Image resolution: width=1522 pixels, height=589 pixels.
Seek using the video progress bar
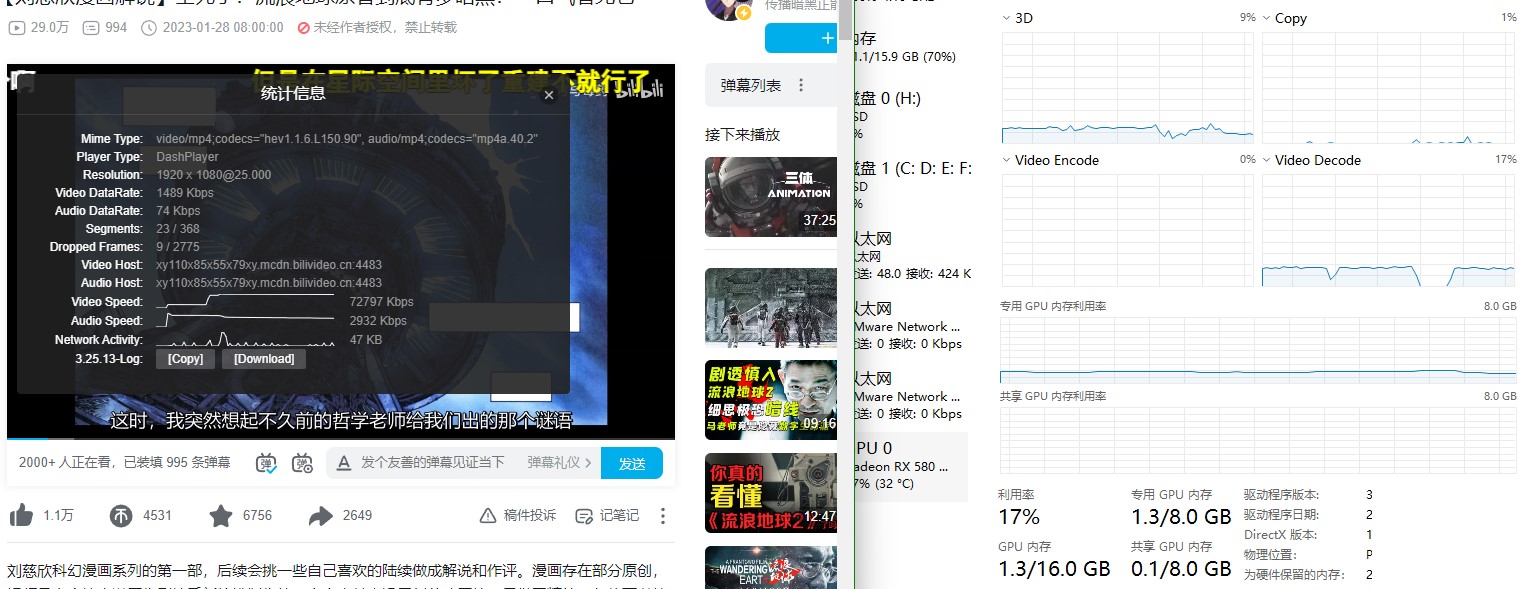coord(341,438)
